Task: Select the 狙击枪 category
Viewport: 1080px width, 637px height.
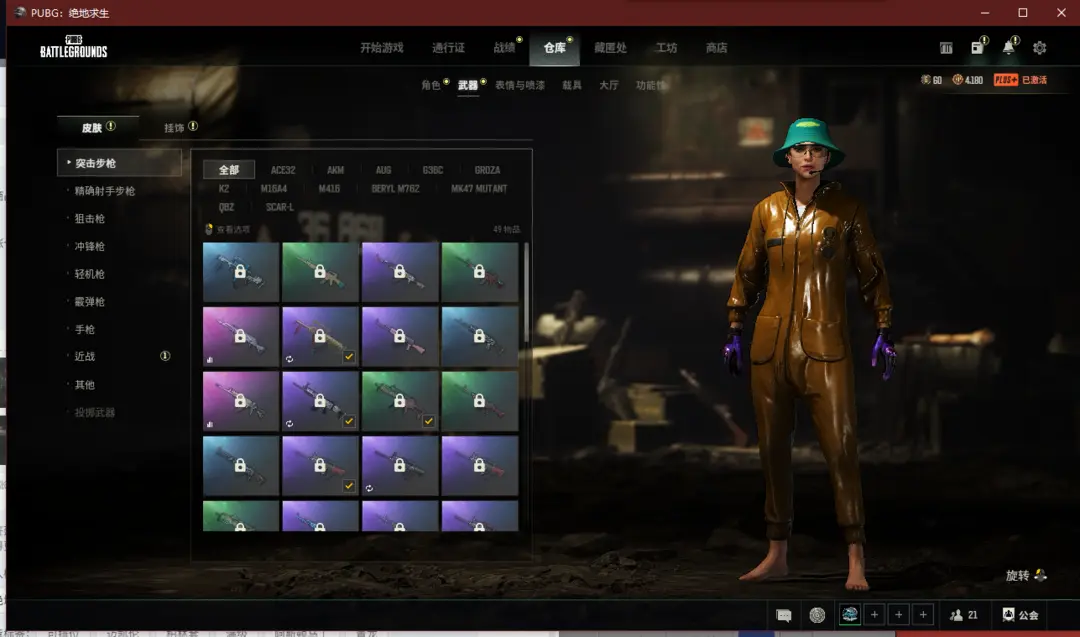Action: (x=90, y=218)
